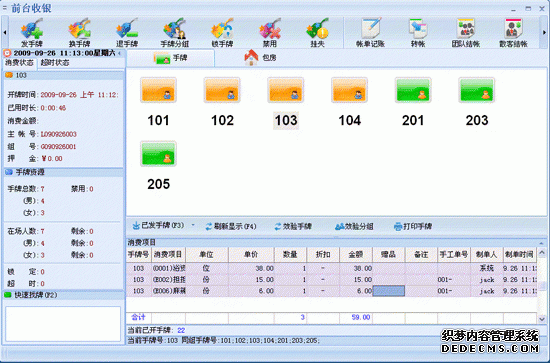
Task: Click 刷新显示 (F4) refresh button
Action: click(x=231, y=226)
